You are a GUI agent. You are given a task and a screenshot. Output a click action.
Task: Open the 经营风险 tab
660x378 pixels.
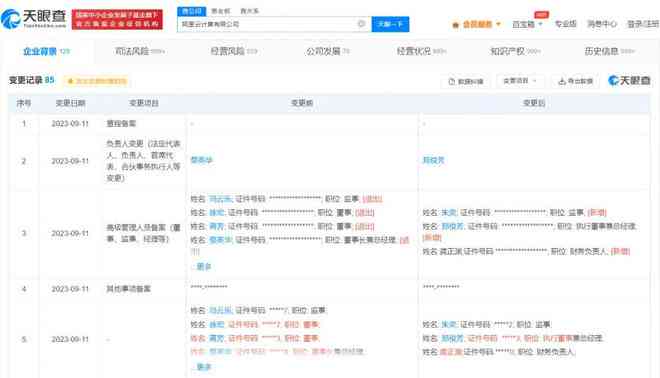pos(234,51)
